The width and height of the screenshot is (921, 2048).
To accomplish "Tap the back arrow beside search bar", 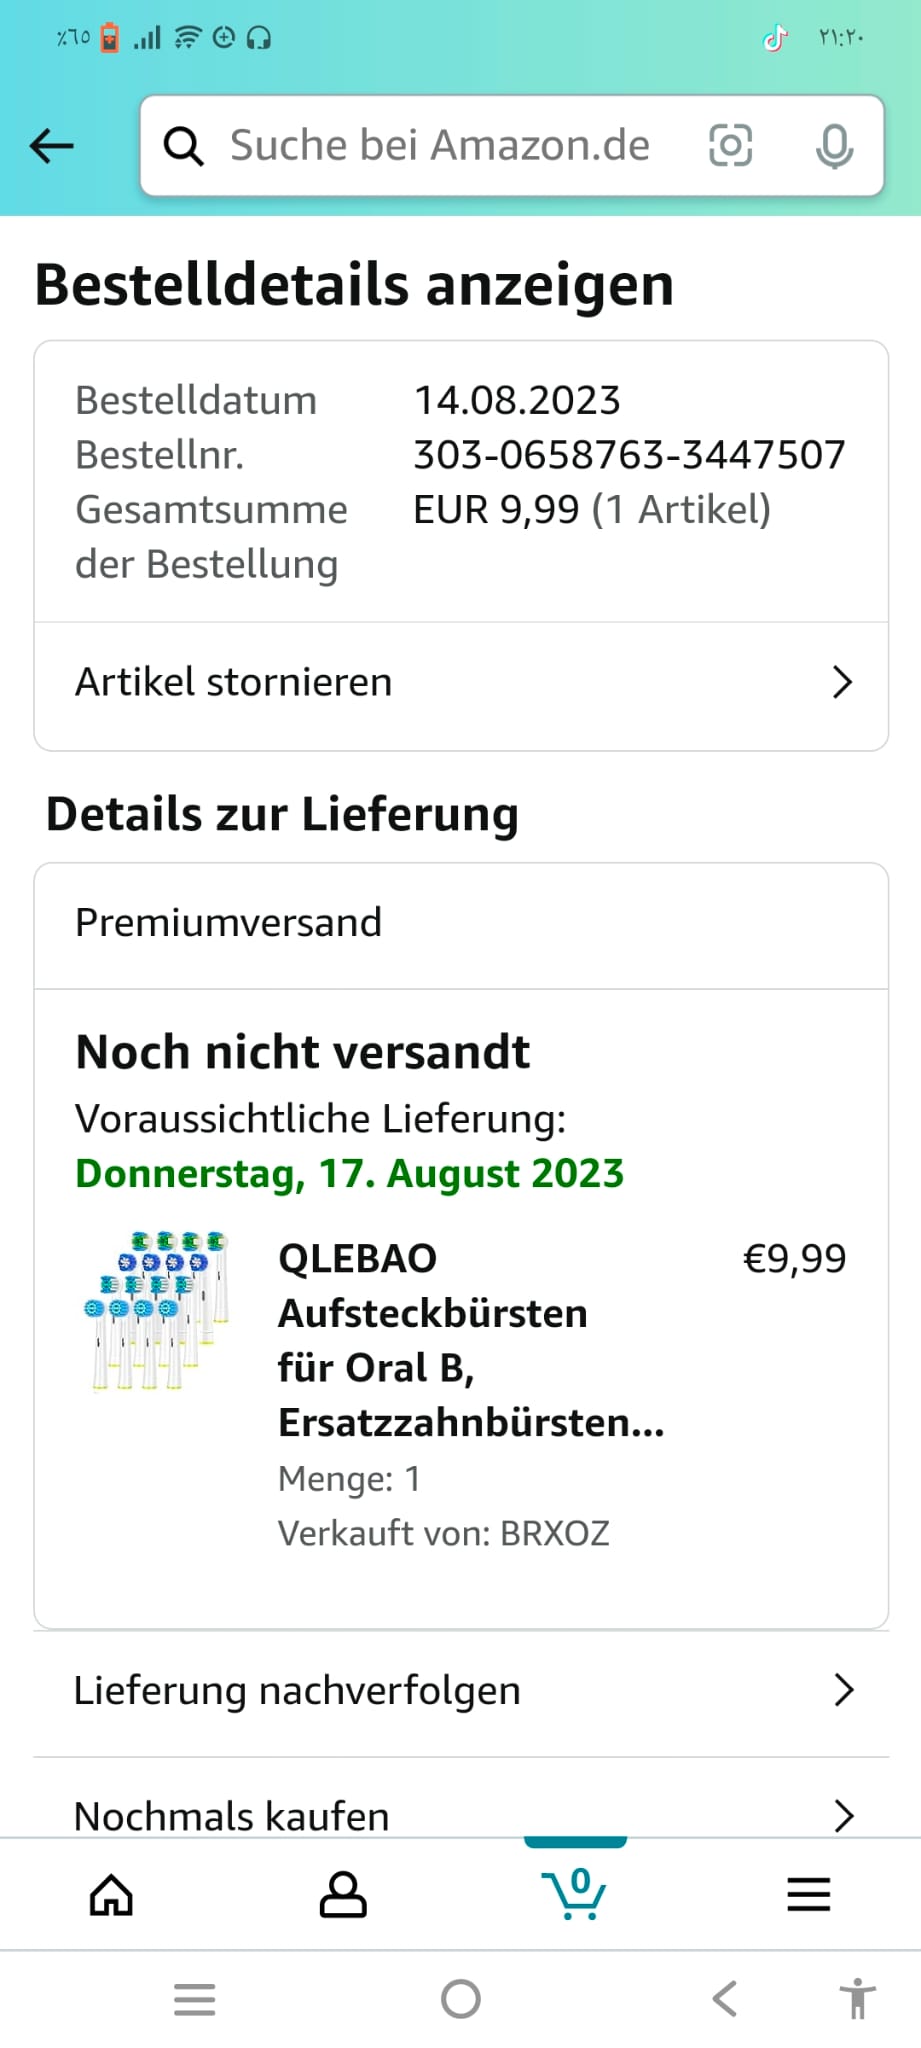I will 52,146.
